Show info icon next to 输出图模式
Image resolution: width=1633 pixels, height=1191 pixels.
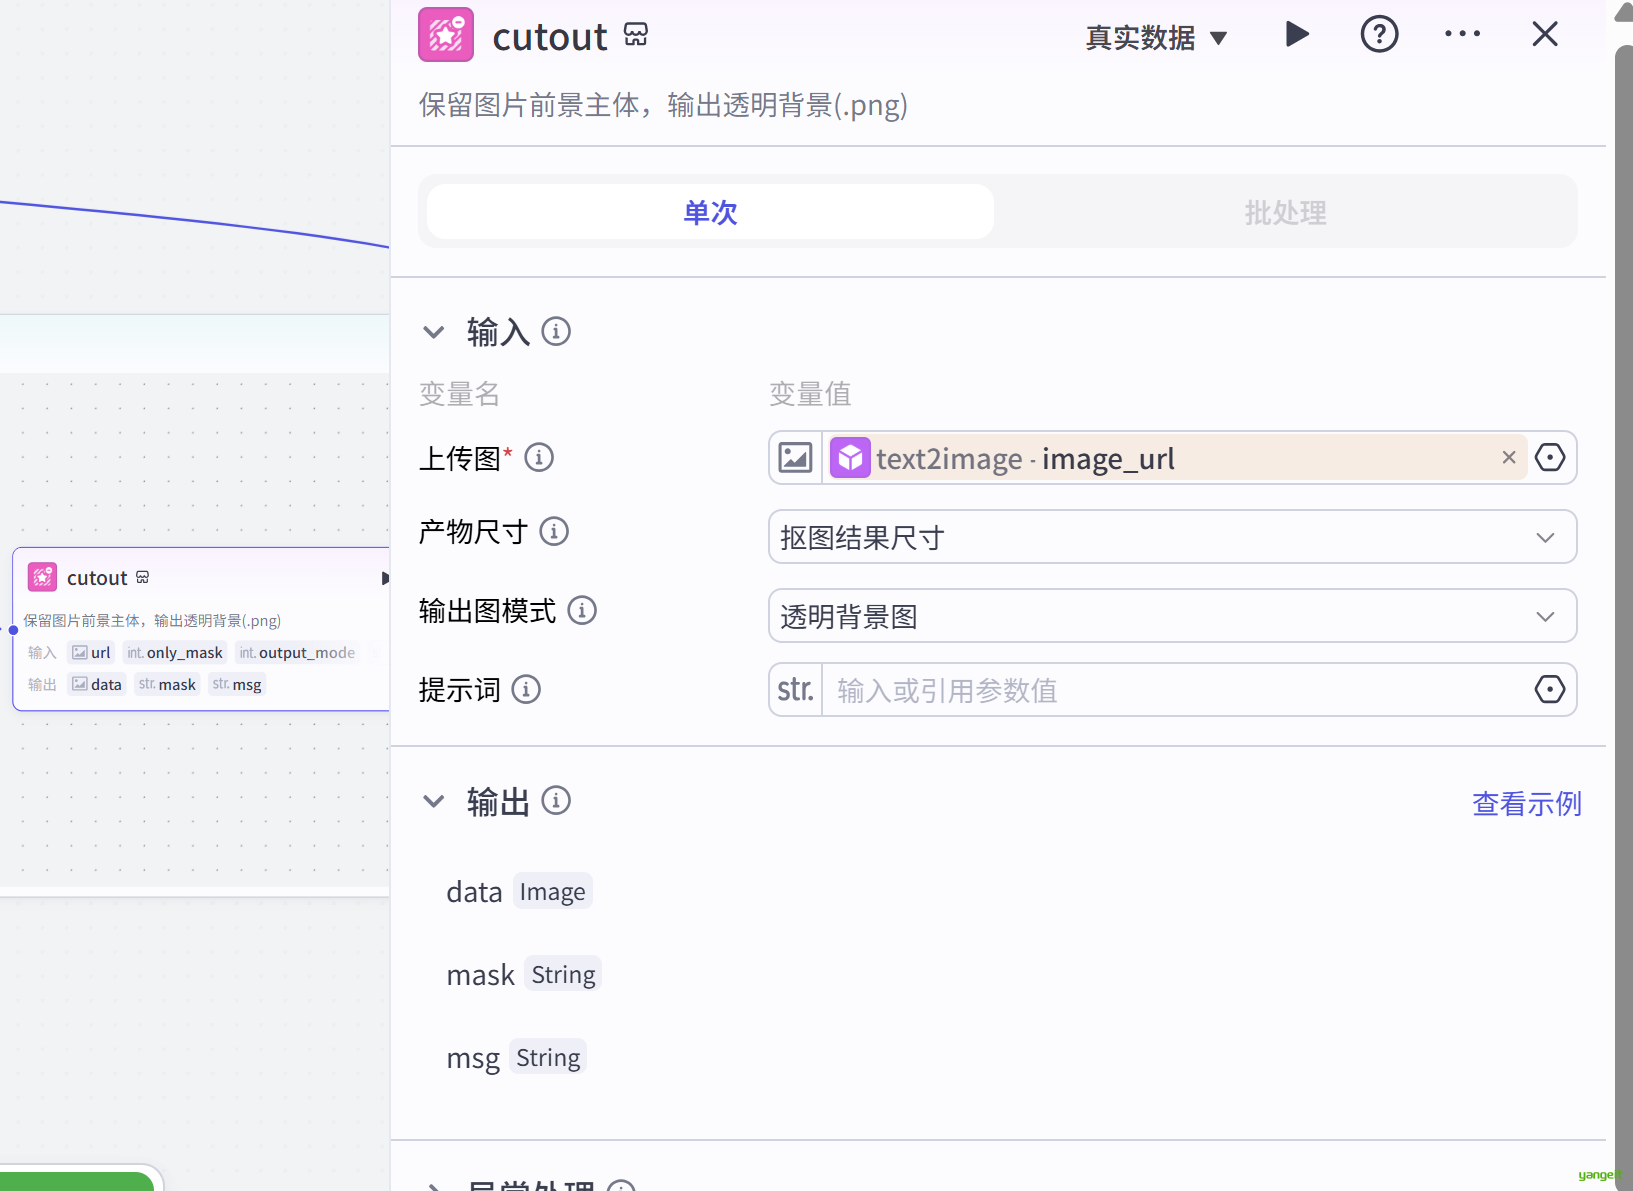click(x=582, y=610)
